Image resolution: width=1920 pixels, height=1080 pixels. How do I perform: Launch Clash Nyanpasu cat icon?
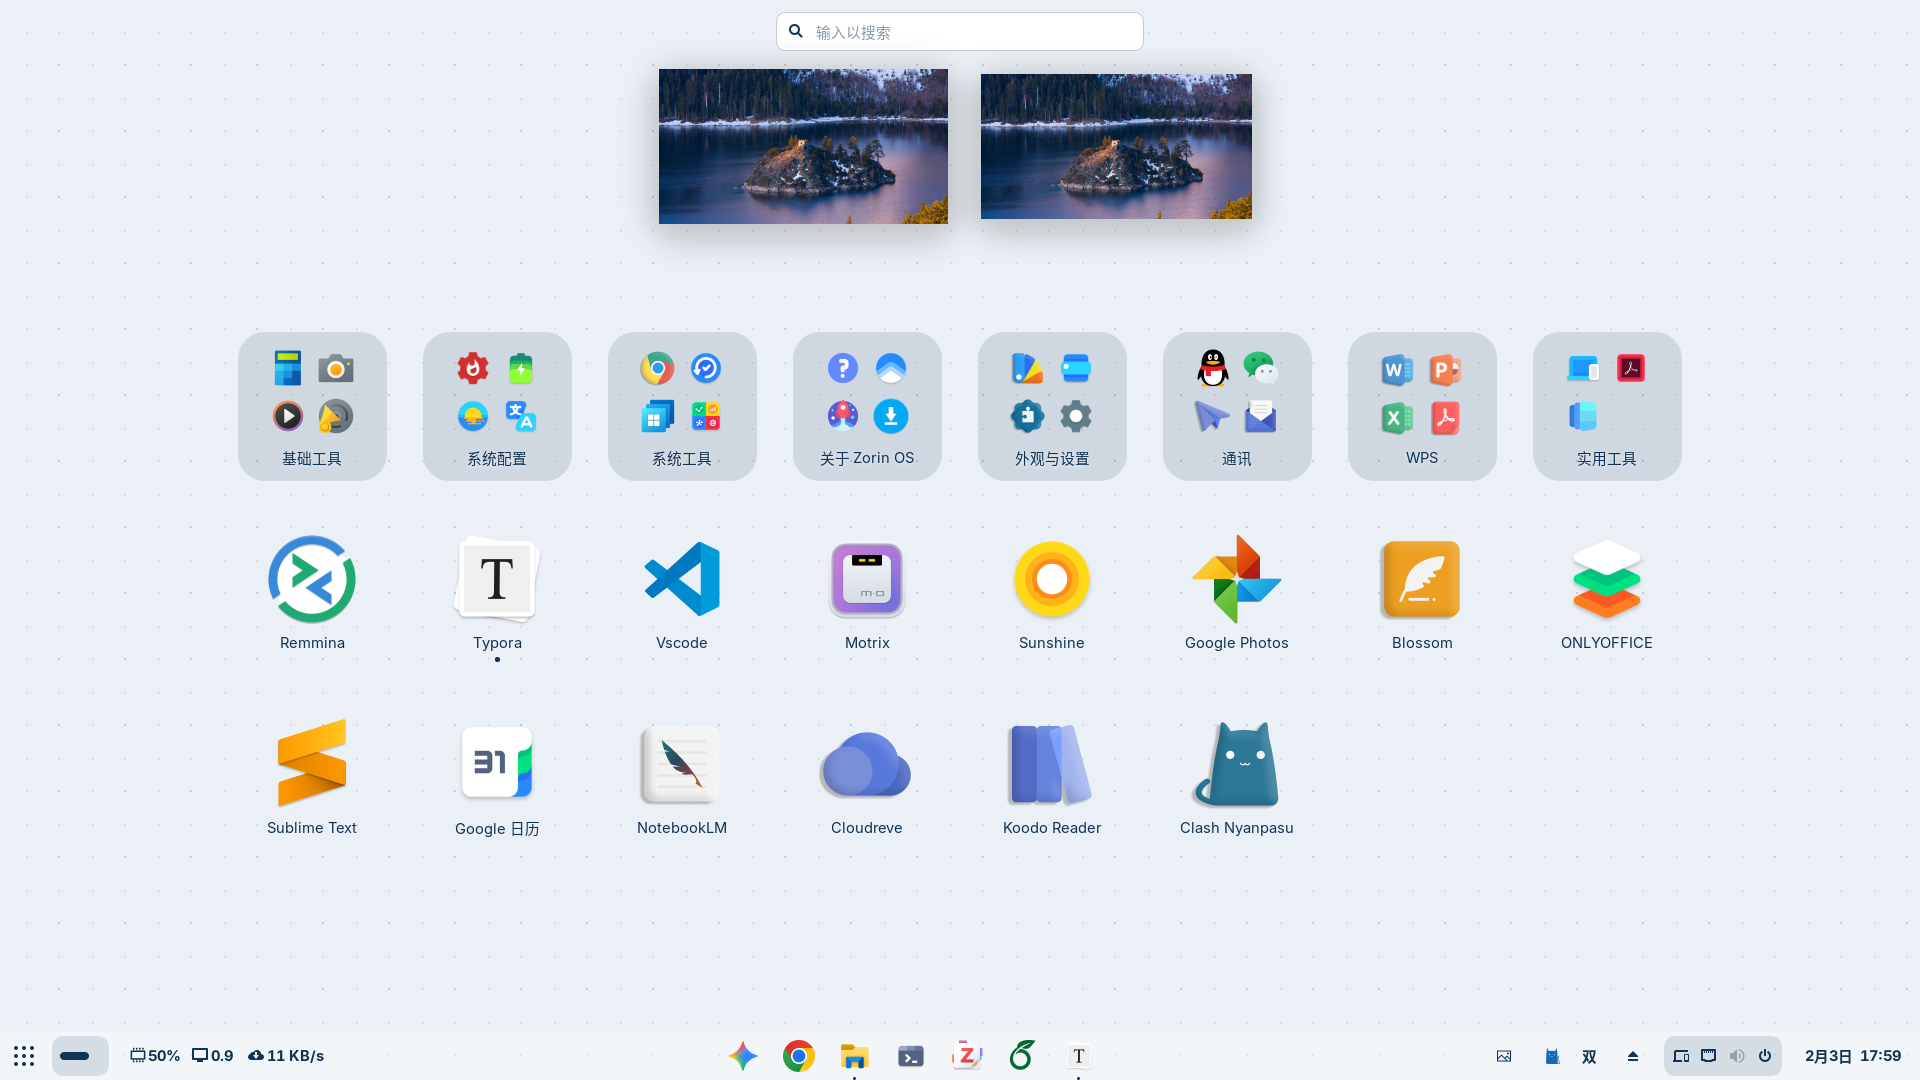click(1237, 765)
